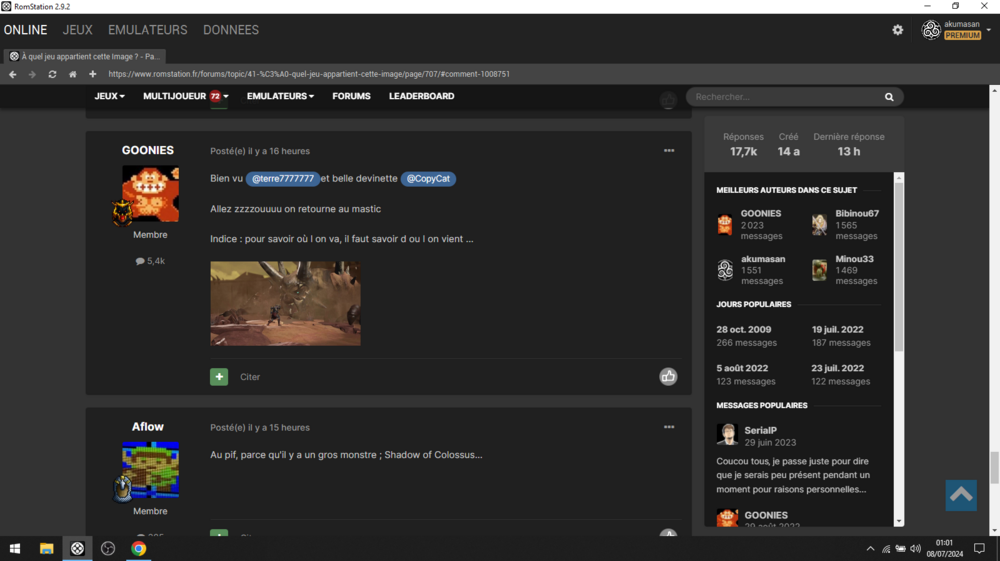Click the settings gear icon

coord(897,30)
